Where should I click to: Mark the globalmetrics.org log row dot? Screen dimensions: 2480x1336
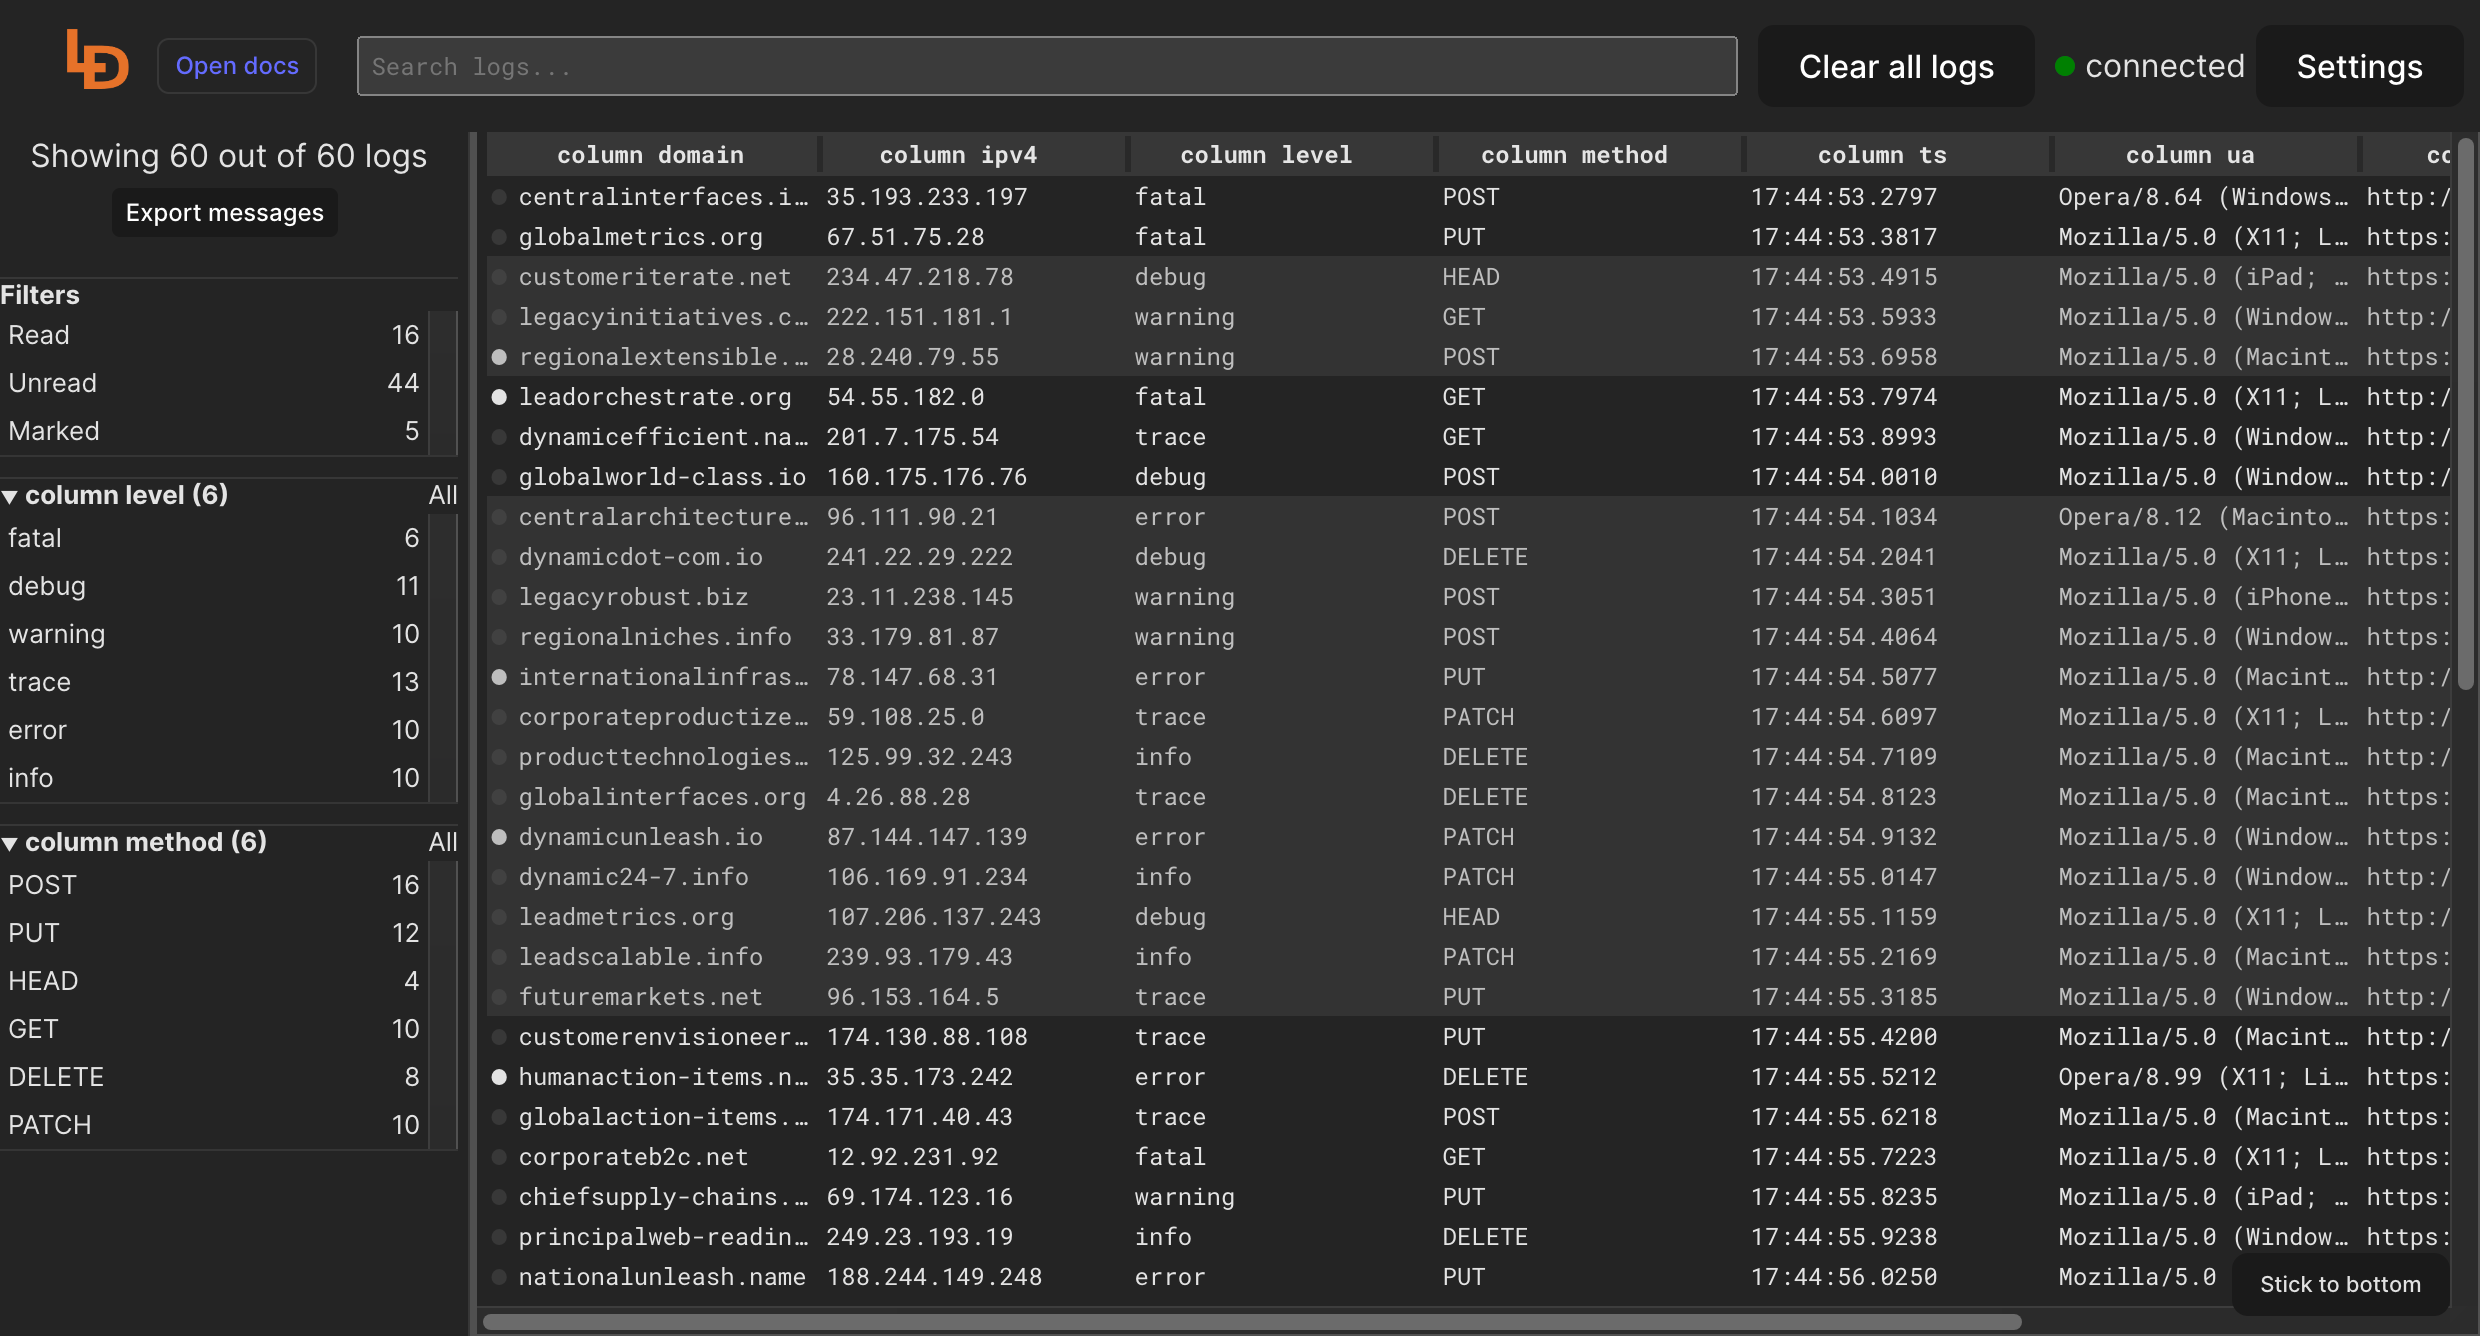499,237
